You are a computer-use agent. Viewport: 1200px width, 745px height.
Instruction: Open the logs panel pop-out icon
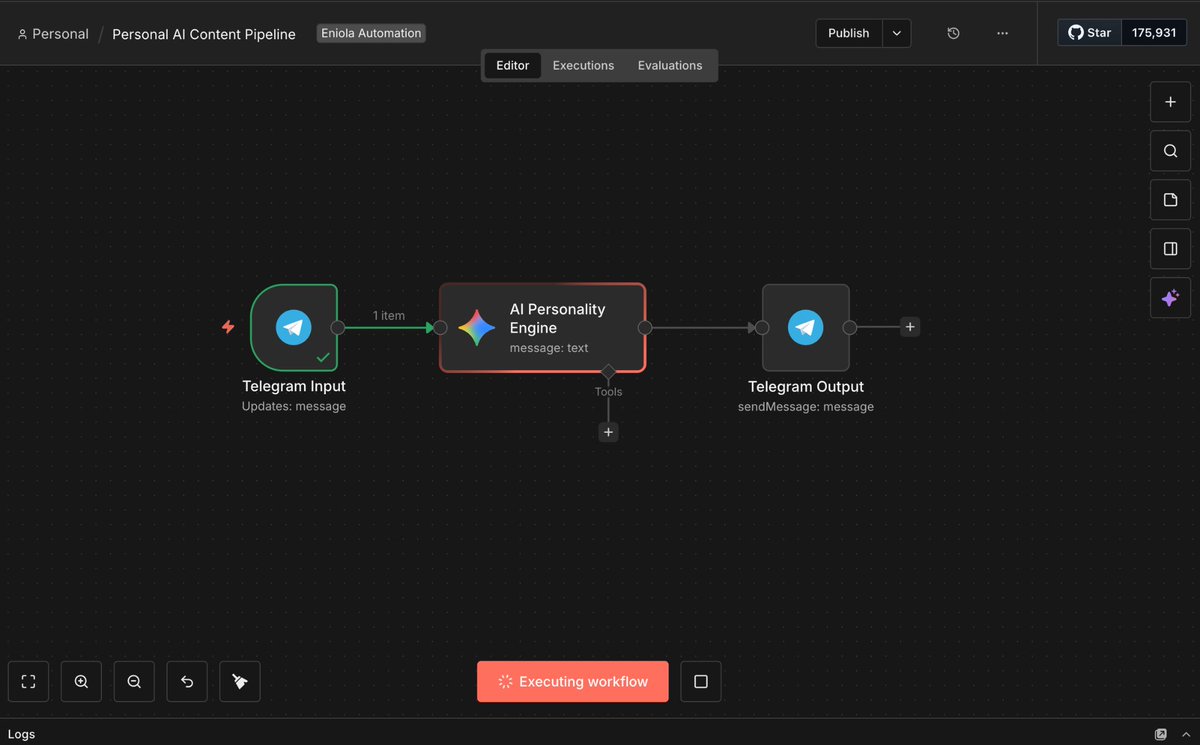tap(1161, 734)
